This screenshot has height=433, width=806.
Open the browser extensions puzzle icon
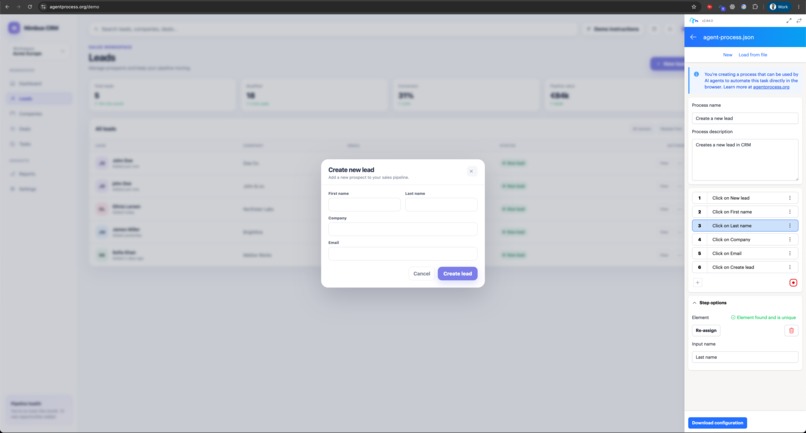(x=755, y=7)
